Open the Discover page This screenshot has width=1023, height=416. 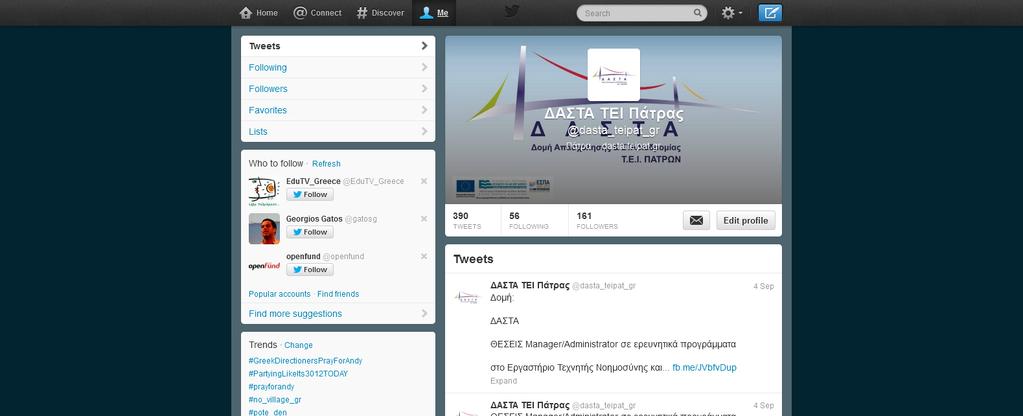380,12
